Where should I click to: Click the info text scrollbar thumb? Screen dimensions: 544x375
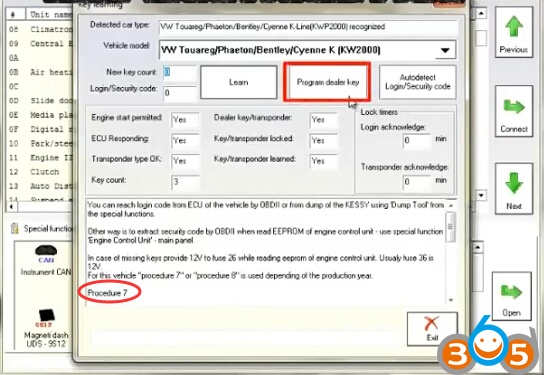click(451, 227)
